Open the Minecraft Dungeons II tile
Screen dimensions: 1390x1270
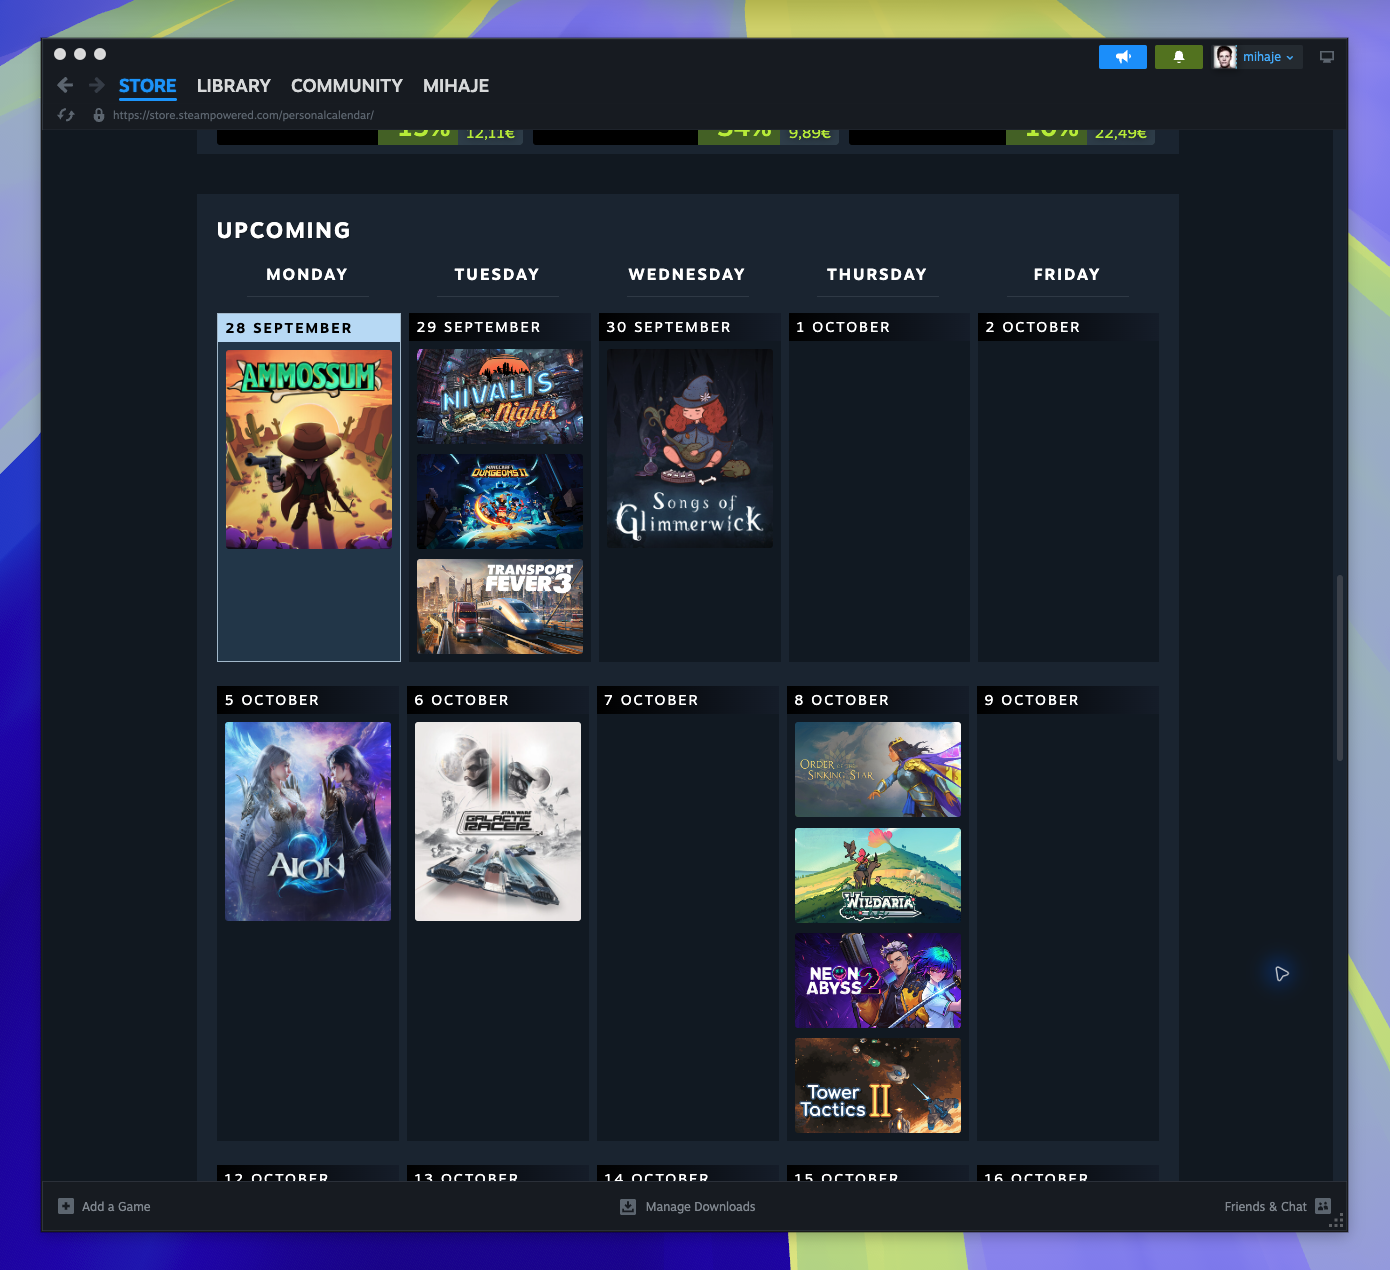tap(500, 501)
